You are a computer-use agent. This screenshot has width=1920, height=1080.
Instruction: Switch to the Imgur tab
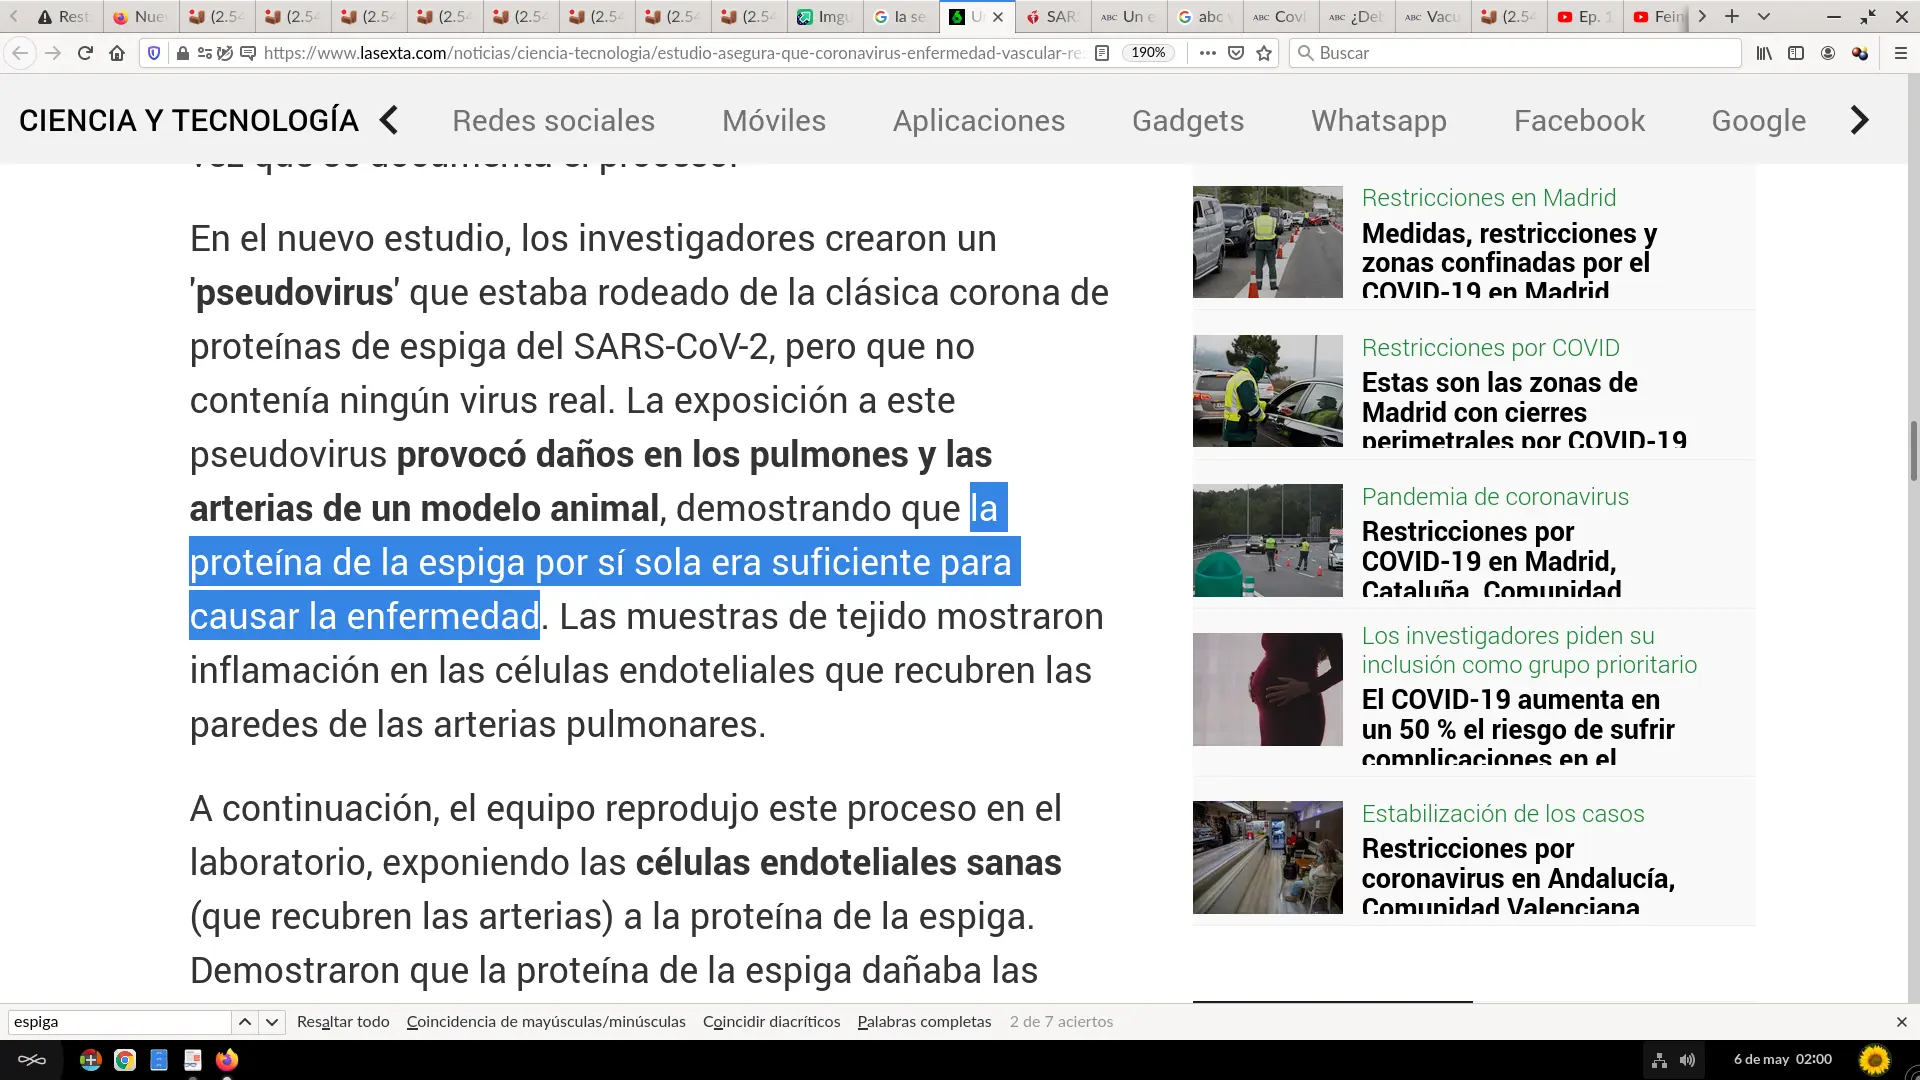coord(825,16)
